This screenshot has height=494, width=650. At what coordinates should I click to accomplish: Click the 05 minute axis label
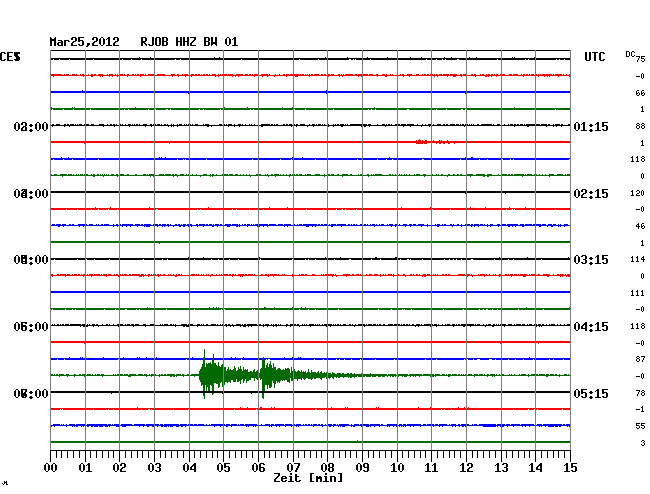coord(223,468)
